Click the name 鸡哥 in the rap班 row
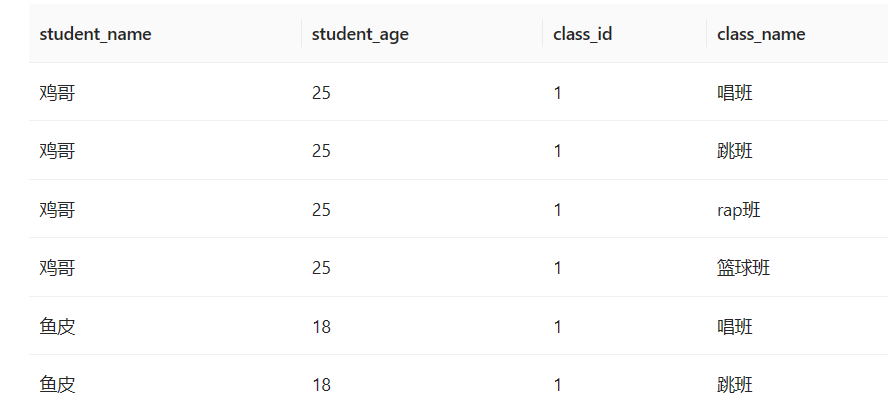888x413 pixels. (57, 210)
